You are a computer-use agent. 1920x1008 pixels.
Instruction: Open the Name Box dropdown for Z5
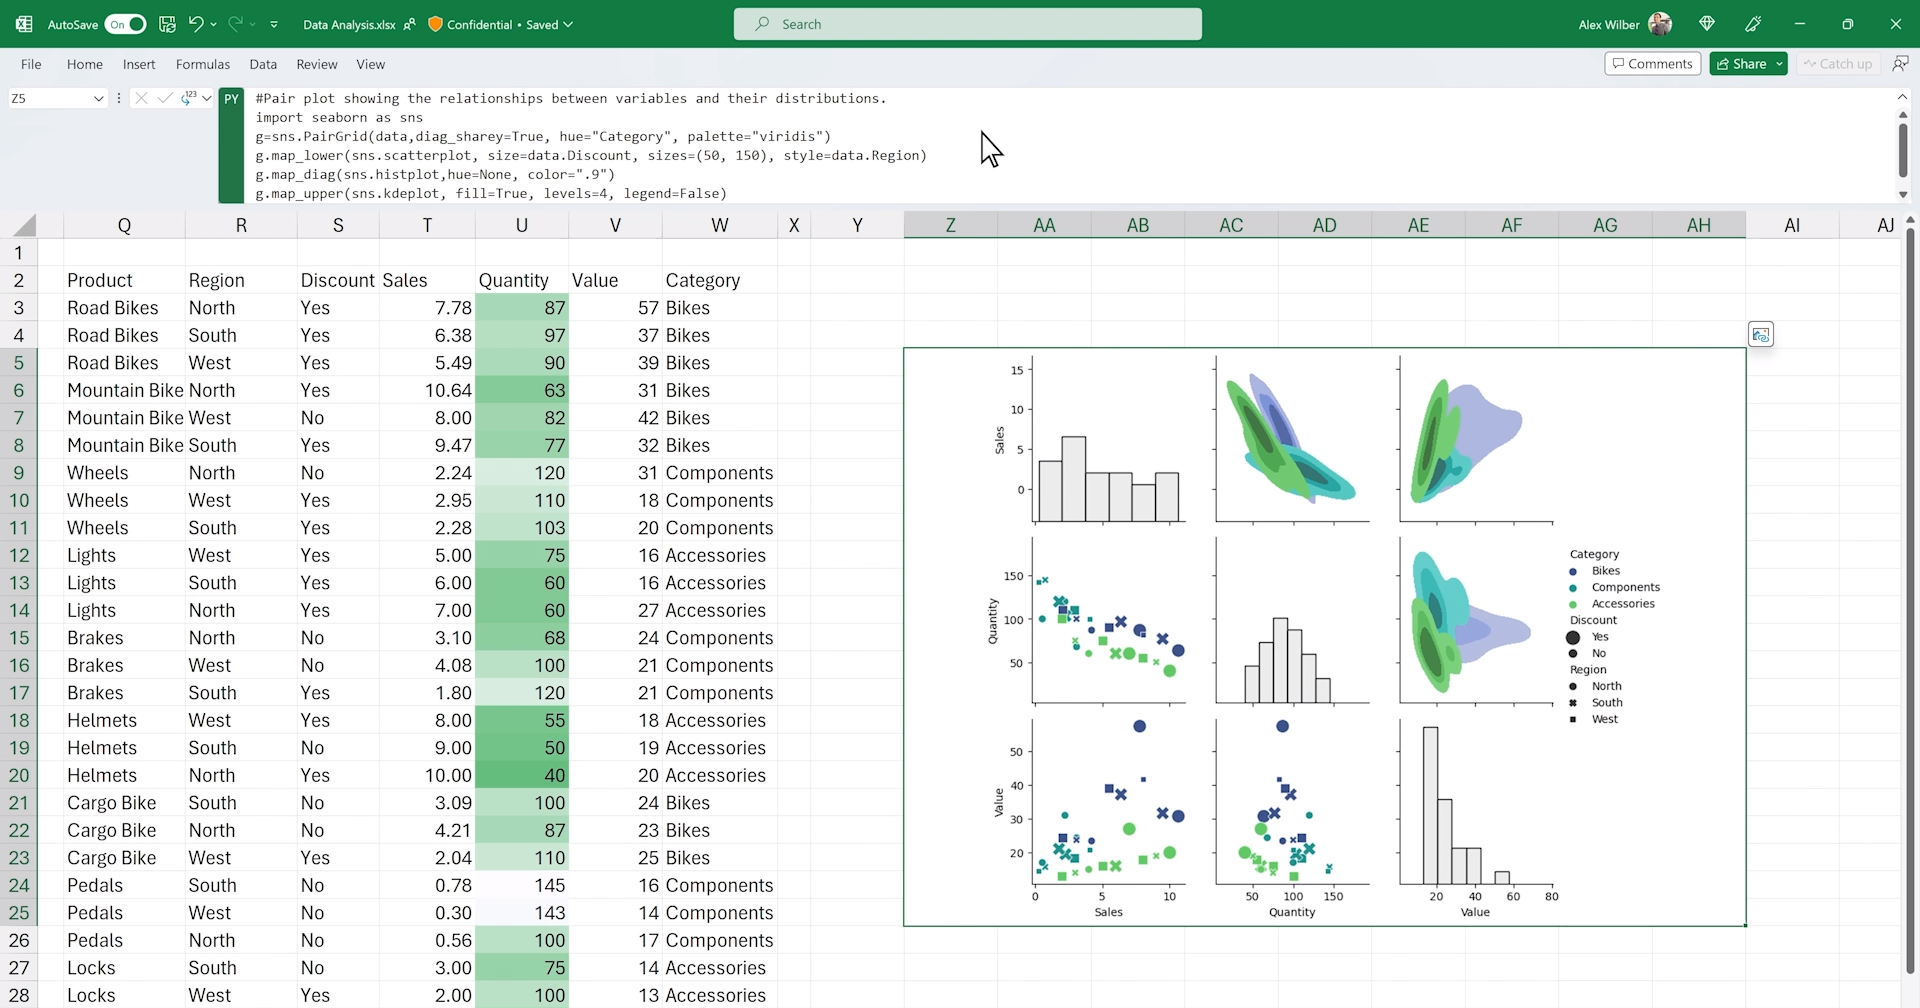tap(98, 98)
